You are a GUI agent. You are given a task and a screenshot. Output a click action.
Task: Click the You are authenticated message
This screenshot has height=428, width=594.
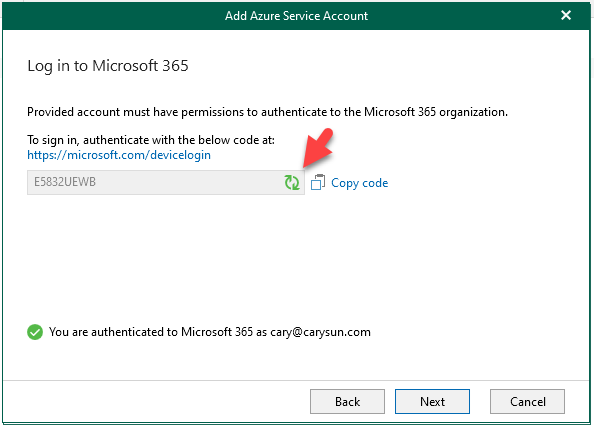210,332
